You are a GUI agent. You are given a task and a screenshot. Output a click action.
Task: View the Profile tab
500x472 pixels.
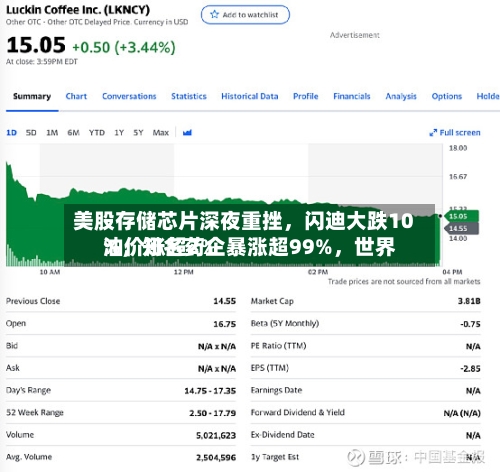pyautogui.click(x=306, y=96)
